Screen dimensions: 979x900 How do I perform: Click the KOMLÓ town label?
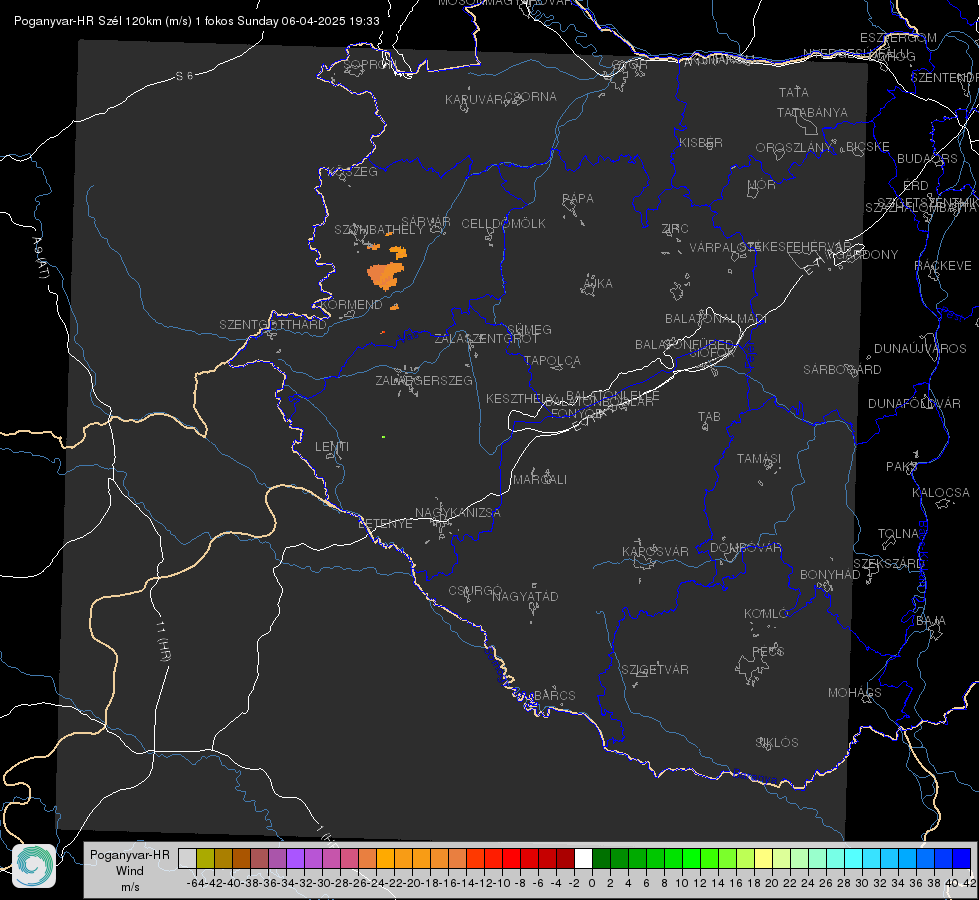pos(766,614)
